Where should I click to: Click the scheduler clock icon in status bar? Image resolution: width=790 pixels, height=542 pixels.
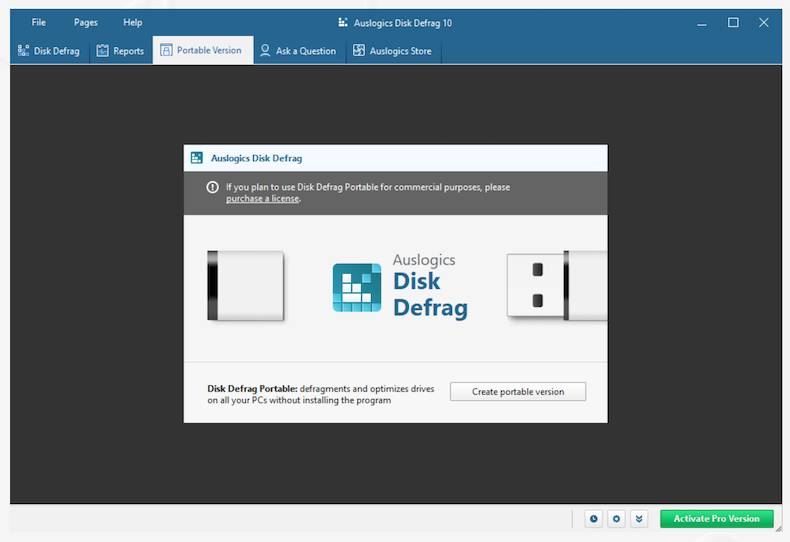pos(594,519)
